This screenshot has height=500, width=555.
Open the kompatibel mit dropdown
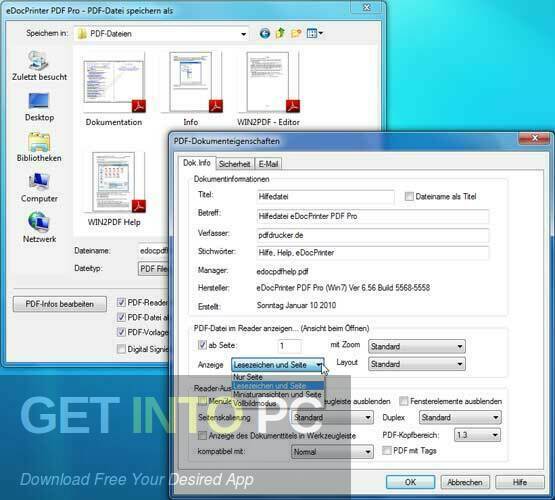(x=332, y=452)
